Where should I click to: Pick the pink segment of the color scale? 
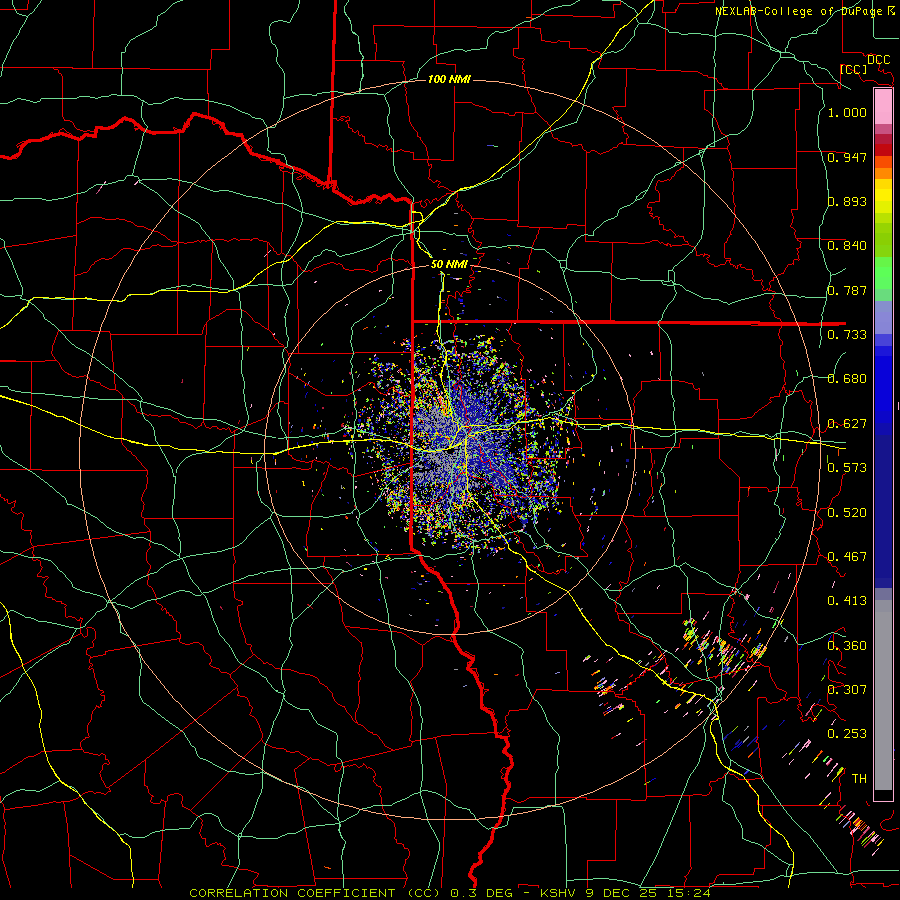coord(883,107)
